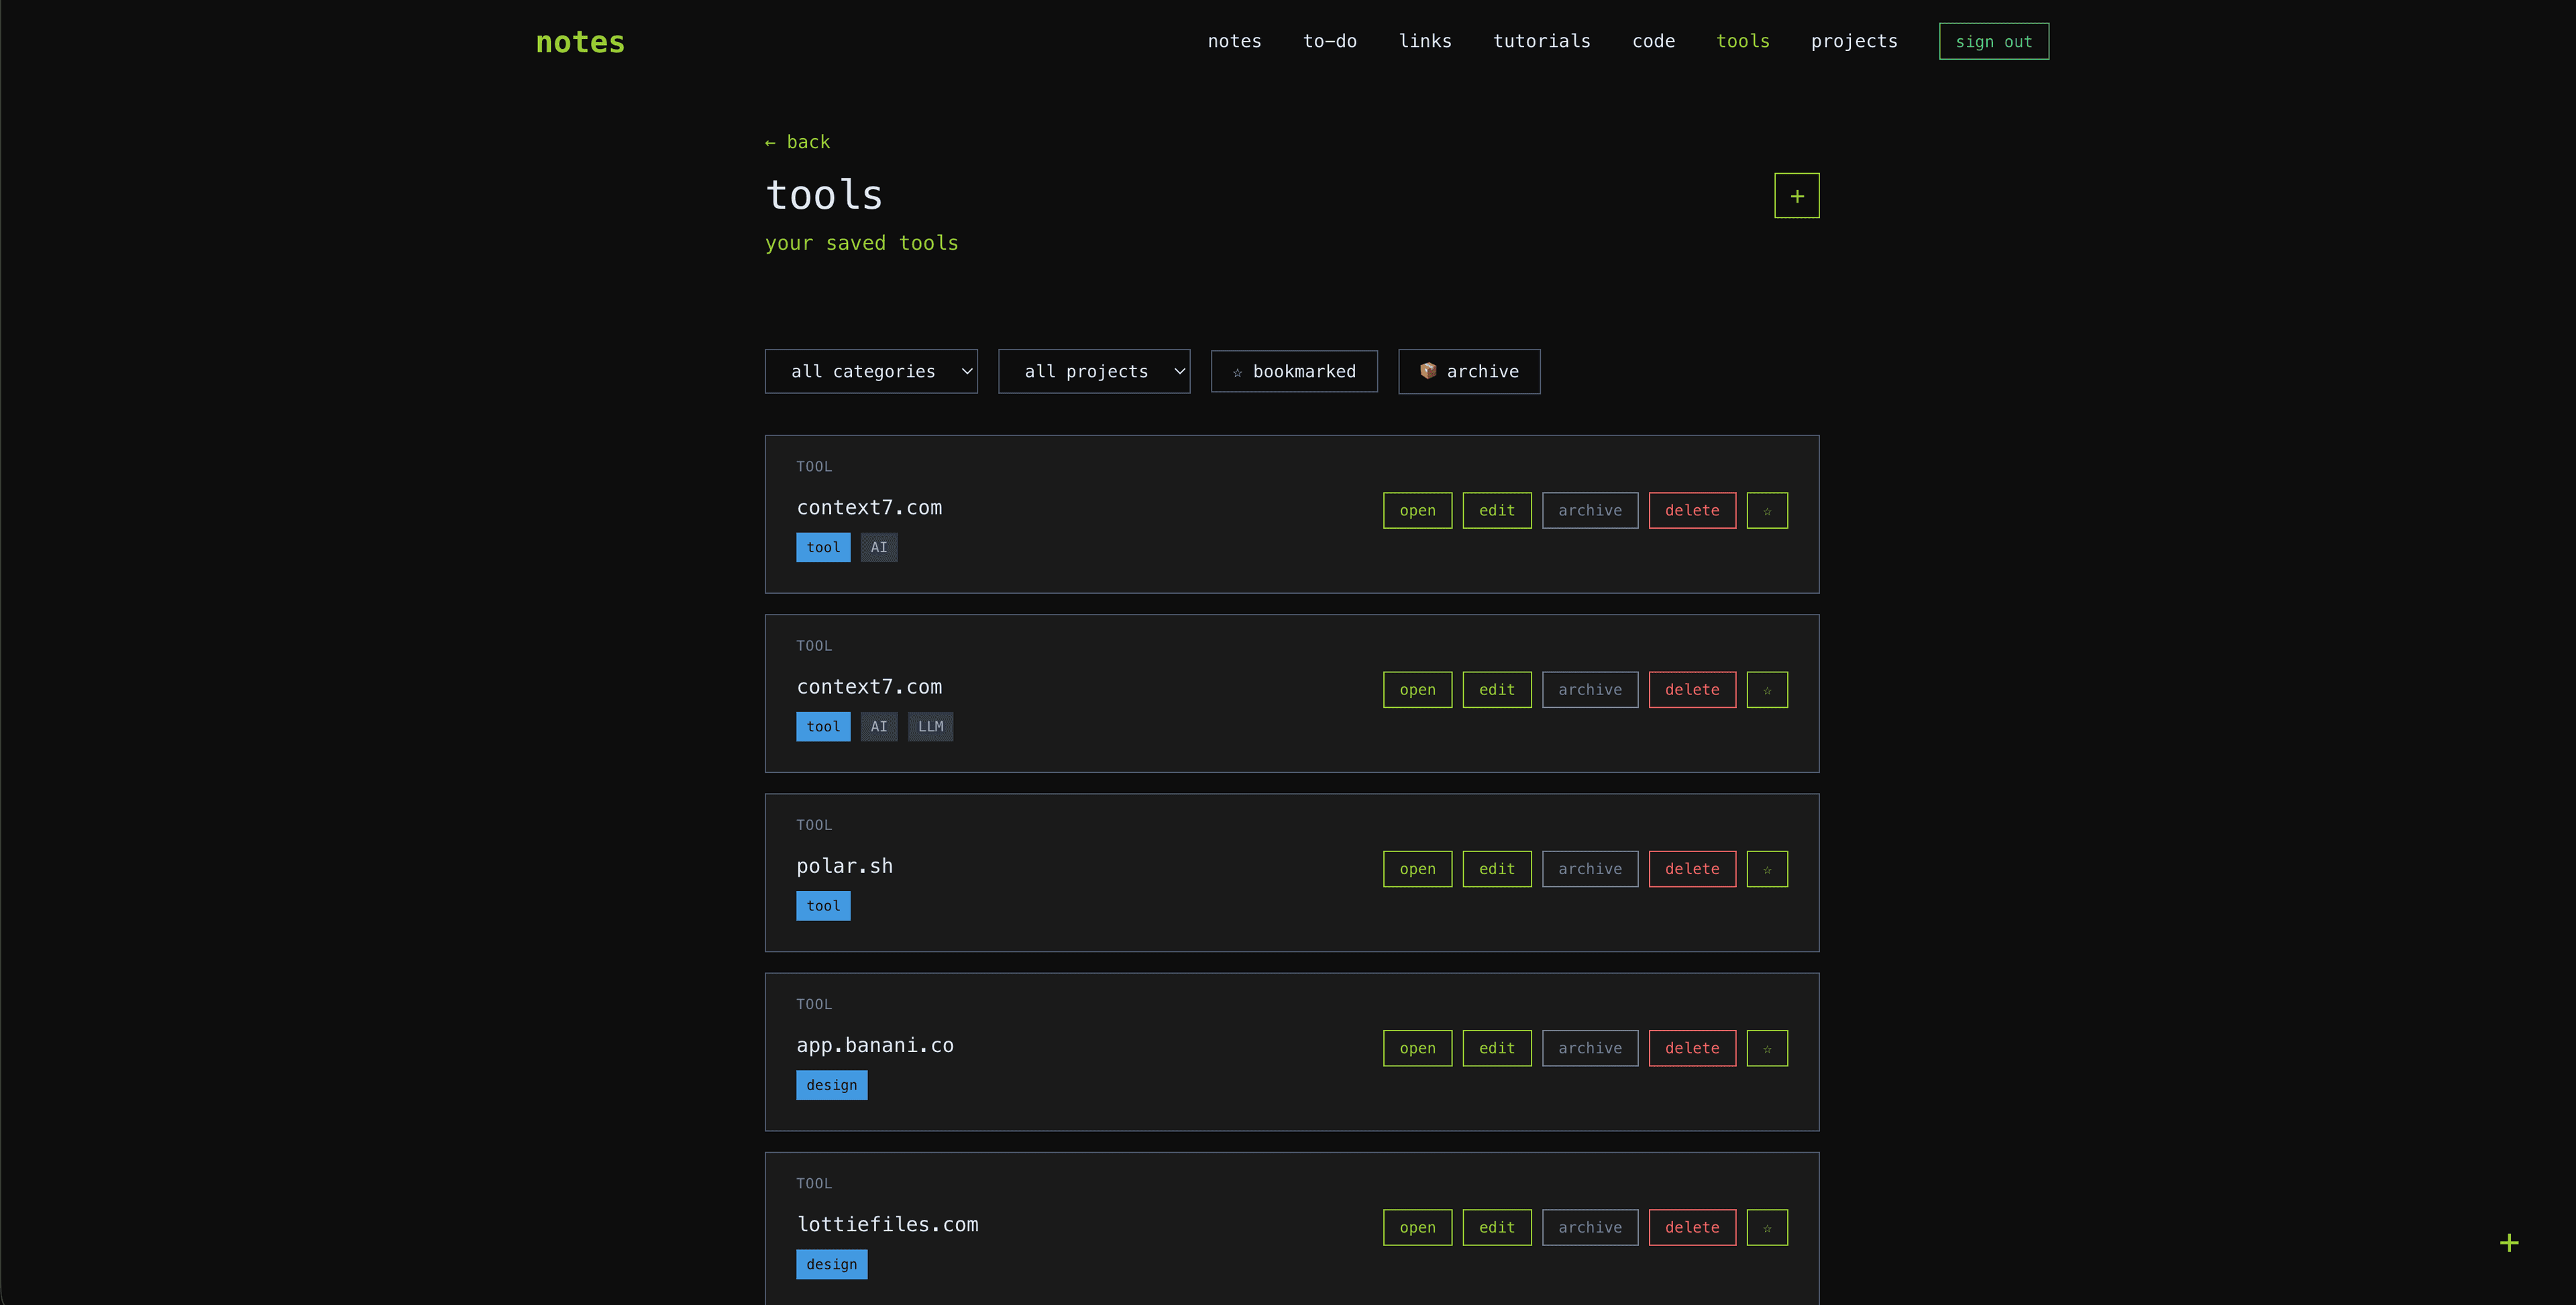The width and height of the screenshot is (2576, 1305).
Task: Click the back link
Action: click(797, 142)
